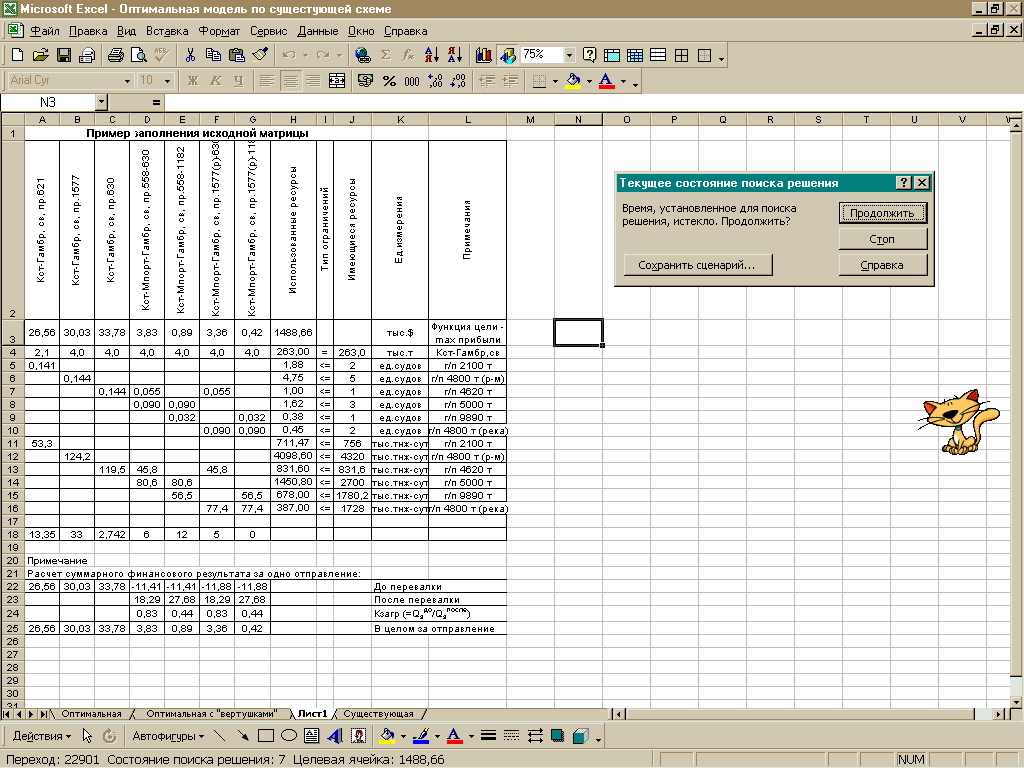Insert Clip Art picture icon
The width and height of the screenshot is (1024, 768).
coord(359,737)
